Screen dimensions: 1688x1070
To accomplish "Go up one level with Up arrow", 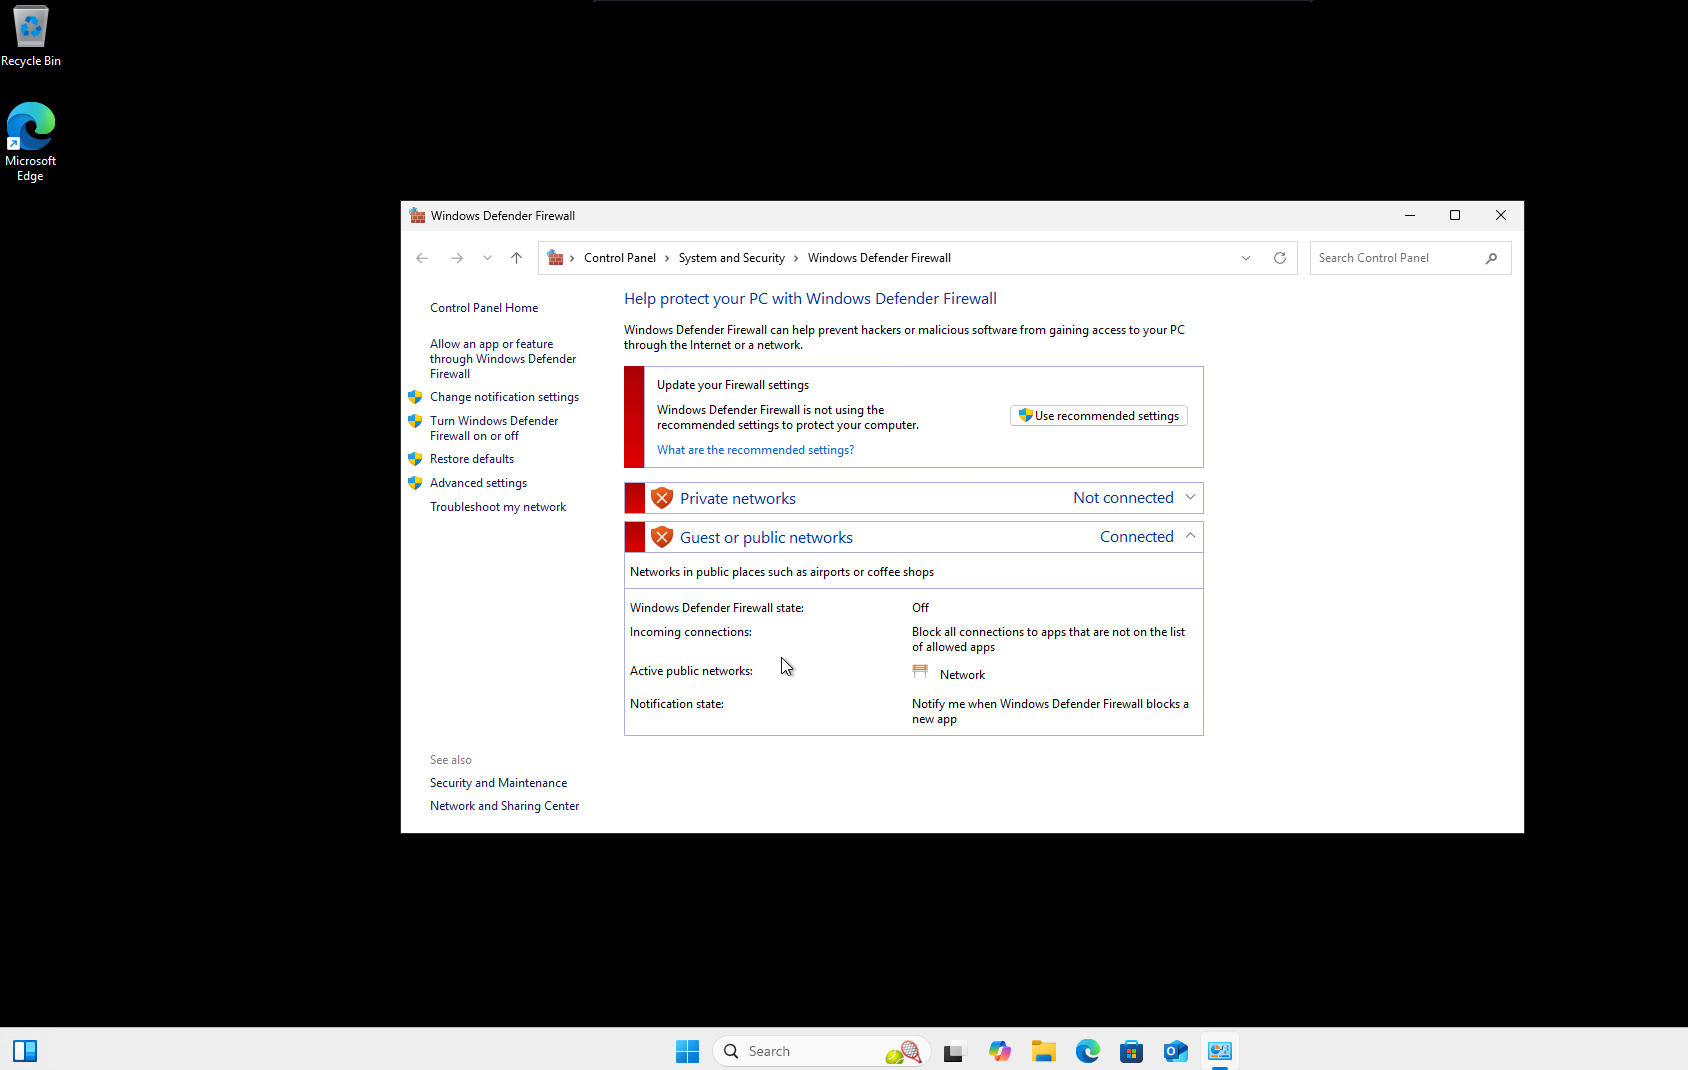I will coord(516,258).
